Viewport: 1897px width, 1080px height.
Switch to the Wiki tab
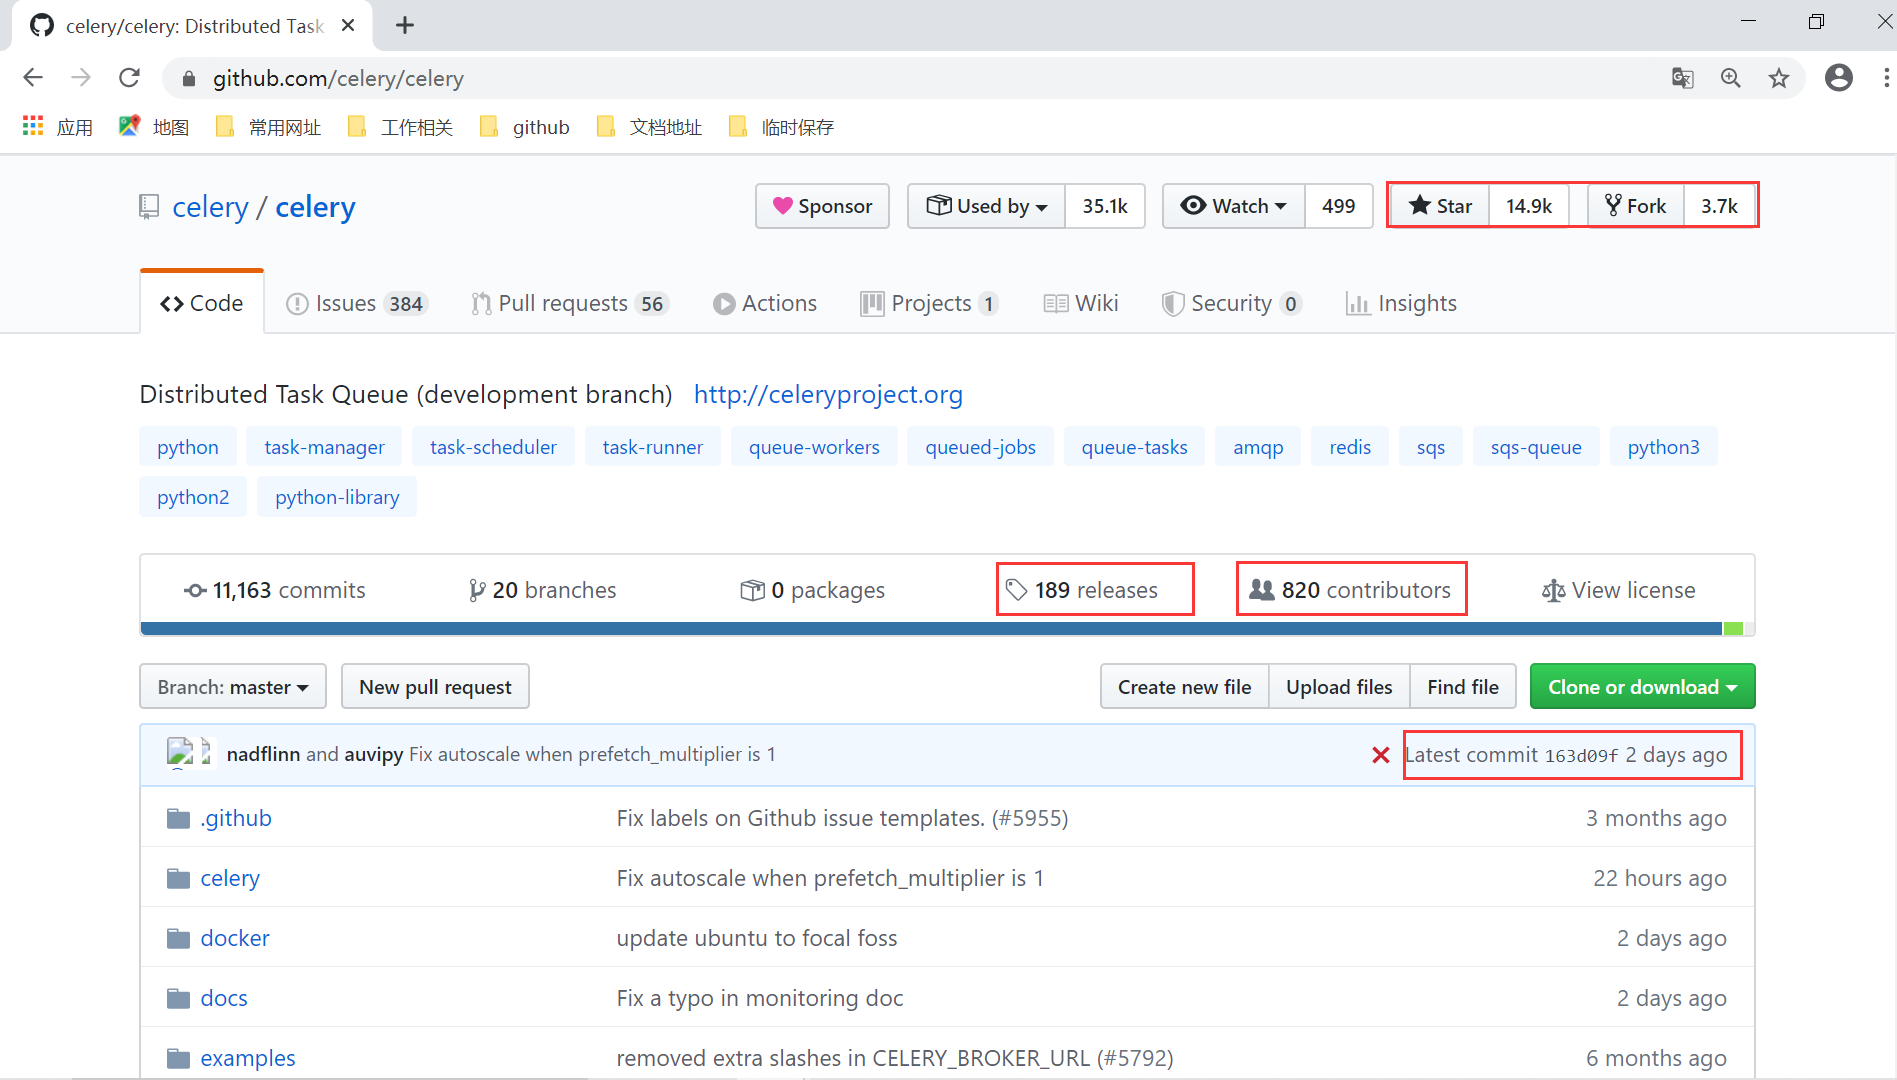1081,303
